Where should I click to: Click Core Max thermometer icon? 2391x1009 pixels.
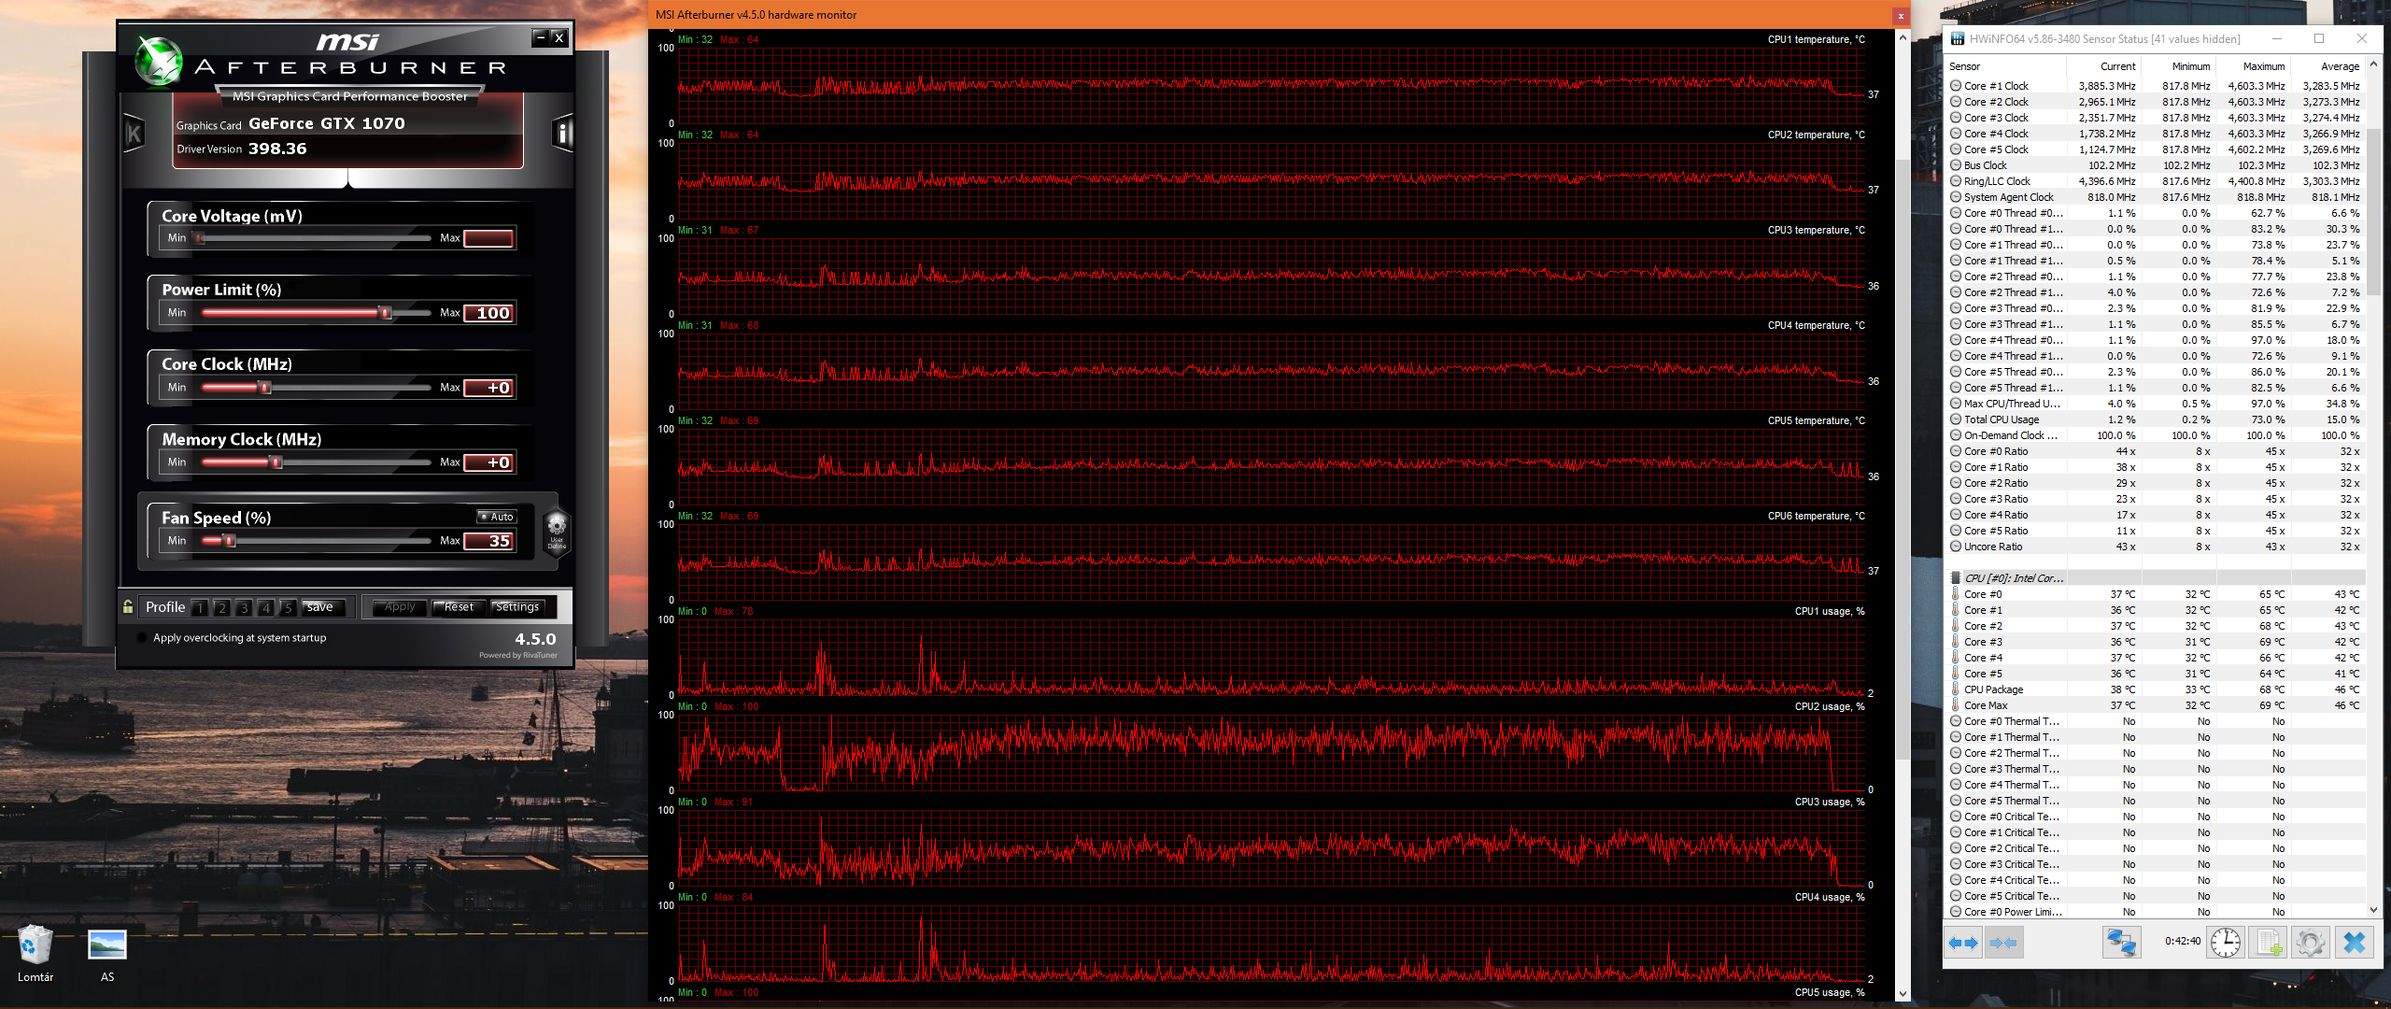pyautogui.click(x=1956, y=705)
